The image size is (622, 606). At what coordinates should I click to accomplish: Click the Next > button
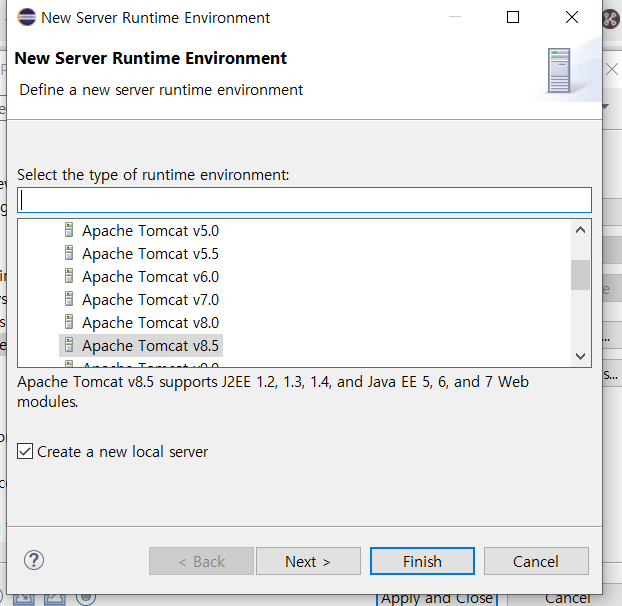pyautogui.click(x=308, y=561)
